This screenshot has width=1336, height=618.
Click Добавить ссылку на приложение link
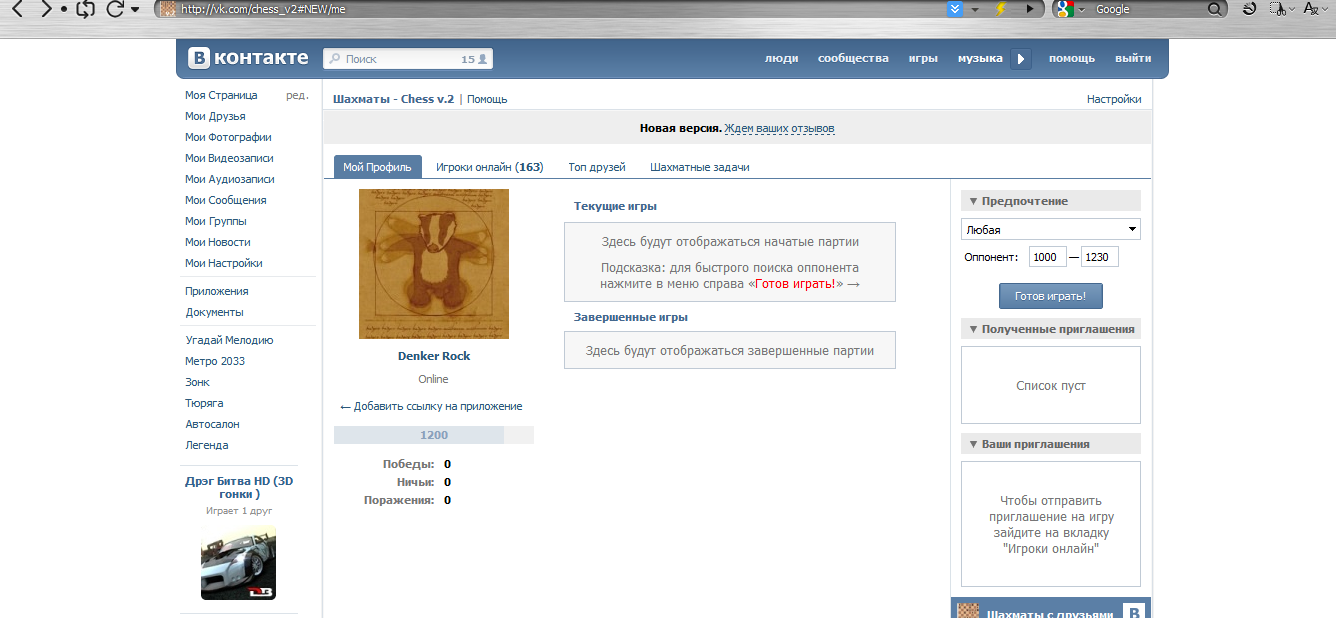pyautogui.click(x=431, y=406)
